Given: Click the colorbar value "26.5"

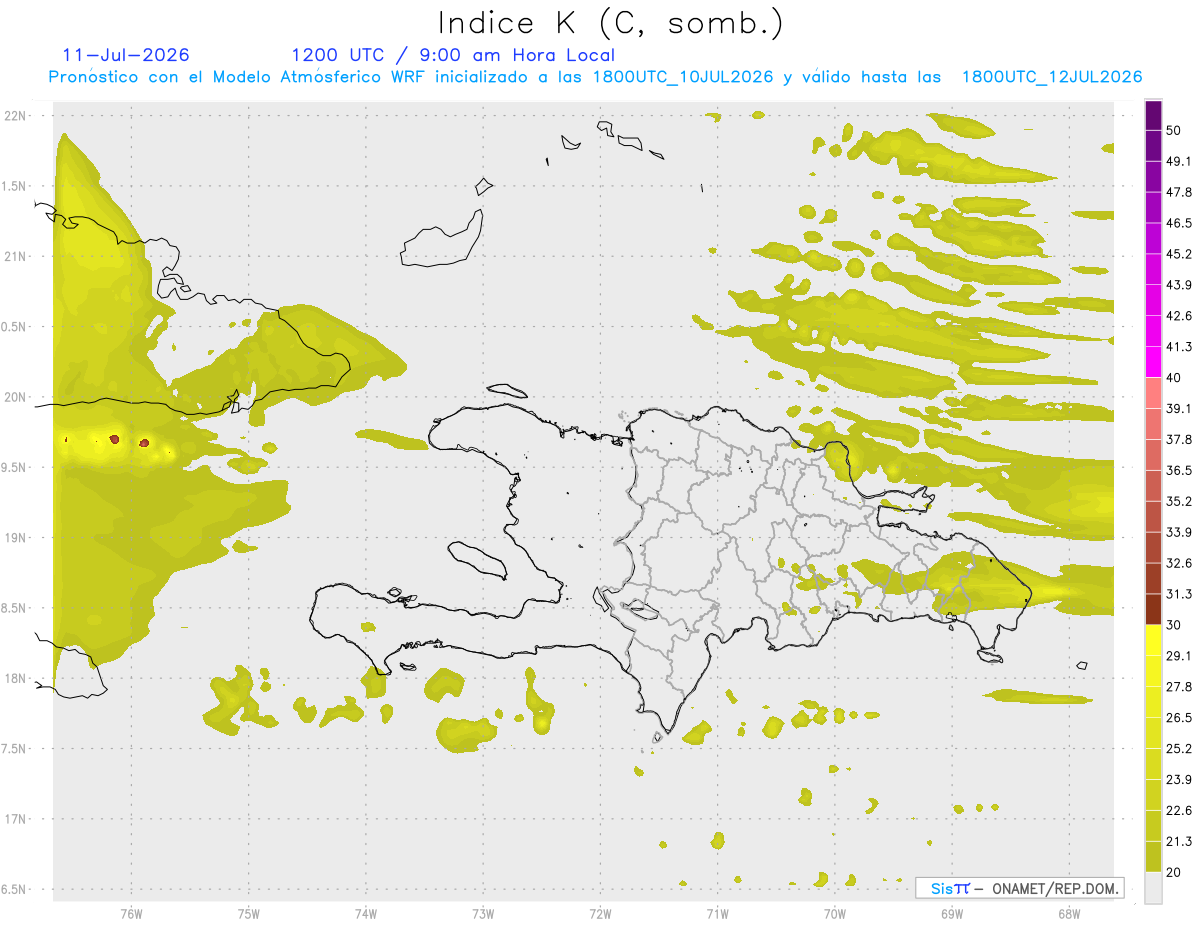Looking at the screenshot, I should click(1179, 718).
